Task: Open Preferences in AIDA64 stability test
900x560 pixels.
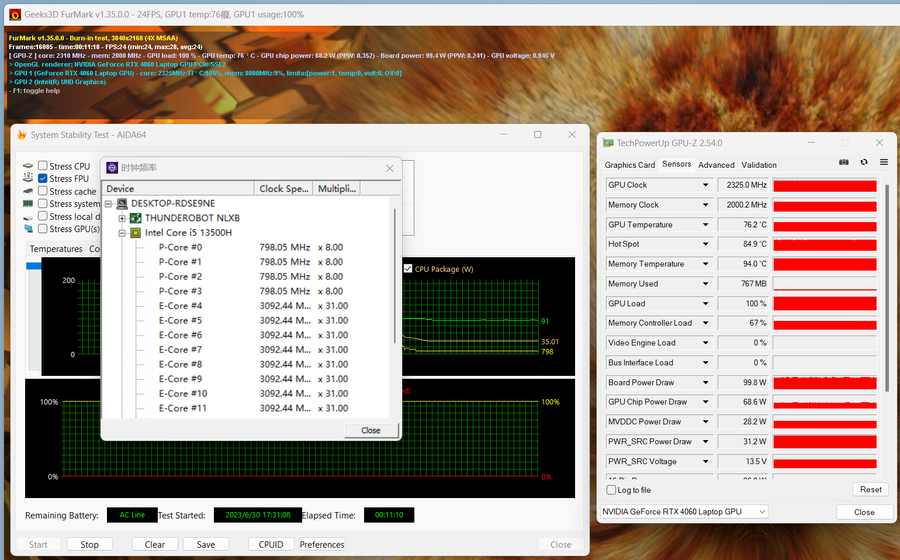Action: (322, 545)
